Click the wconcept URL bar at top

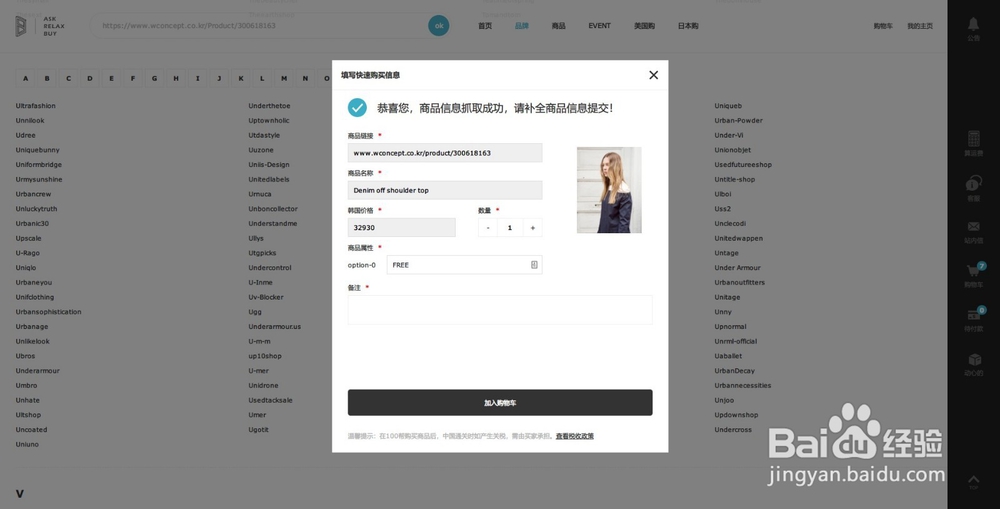point(260,26)
